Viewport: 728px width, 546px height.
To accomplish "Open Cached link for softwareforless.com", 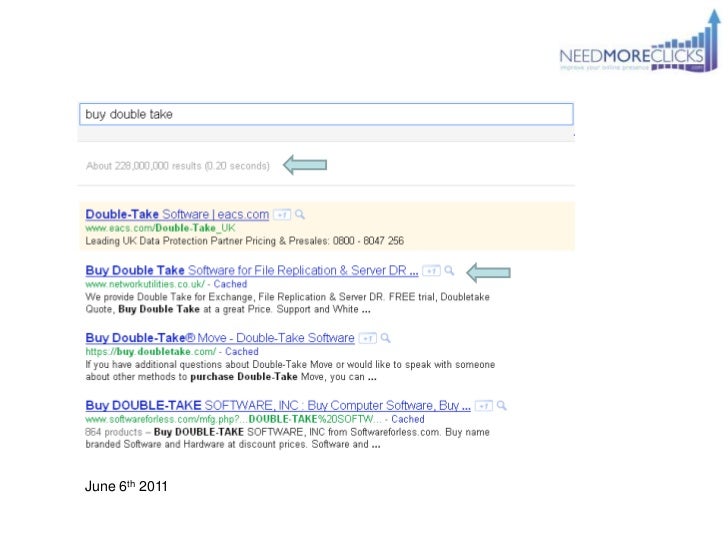I will pos(408,419).
